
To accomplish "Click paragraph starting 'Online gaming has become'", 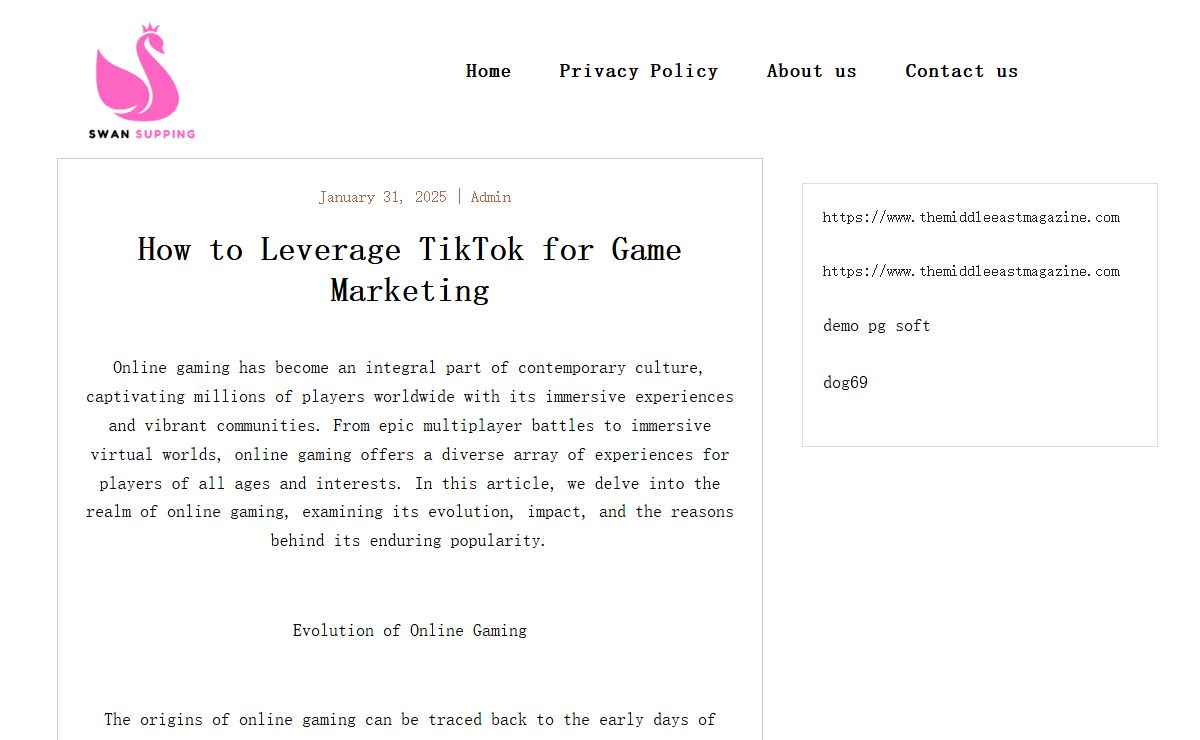I will 410,454.
